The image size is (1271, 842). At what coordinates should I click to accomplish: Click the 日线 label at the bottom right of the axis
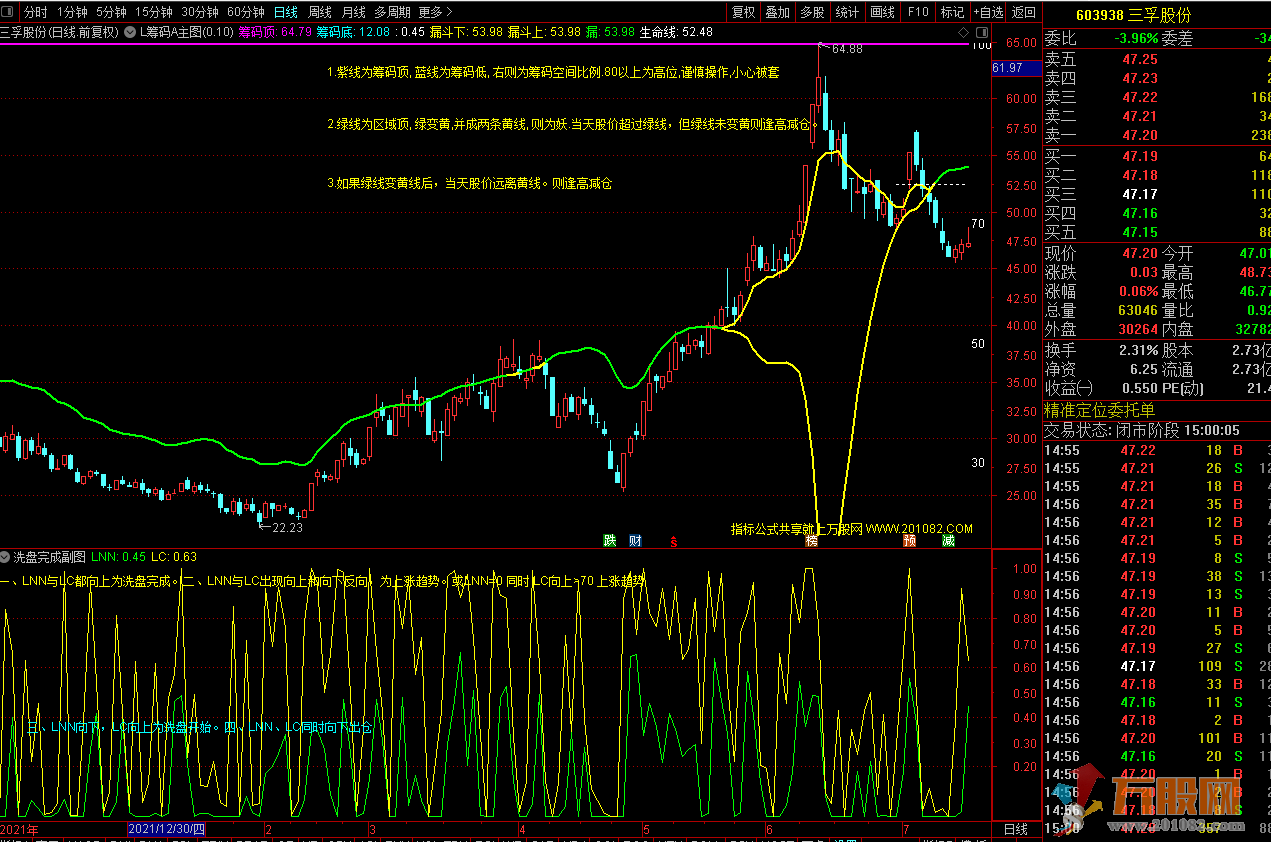click(x=1015, y=830)
